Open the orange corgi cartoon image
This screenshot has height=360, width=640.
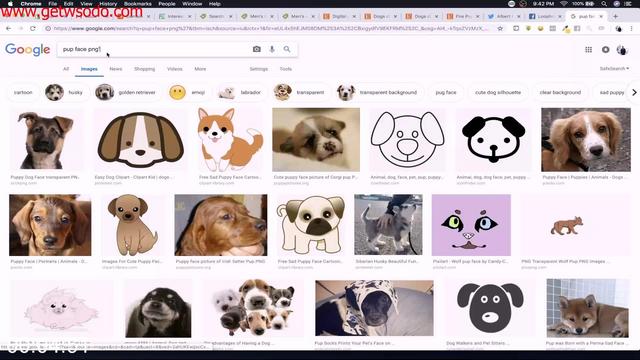click(x=230, y=140)
